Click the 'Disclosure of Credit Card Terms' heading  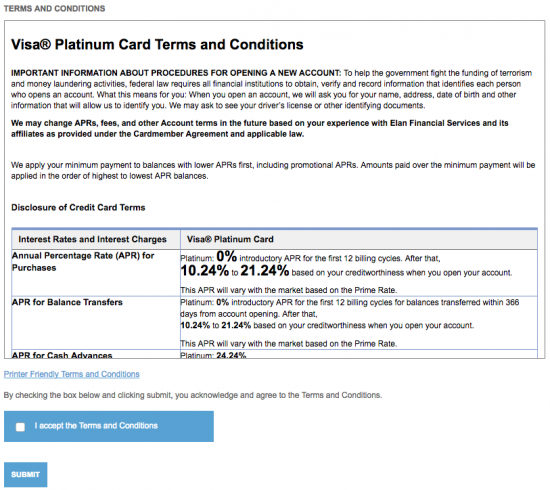point(78,207)
